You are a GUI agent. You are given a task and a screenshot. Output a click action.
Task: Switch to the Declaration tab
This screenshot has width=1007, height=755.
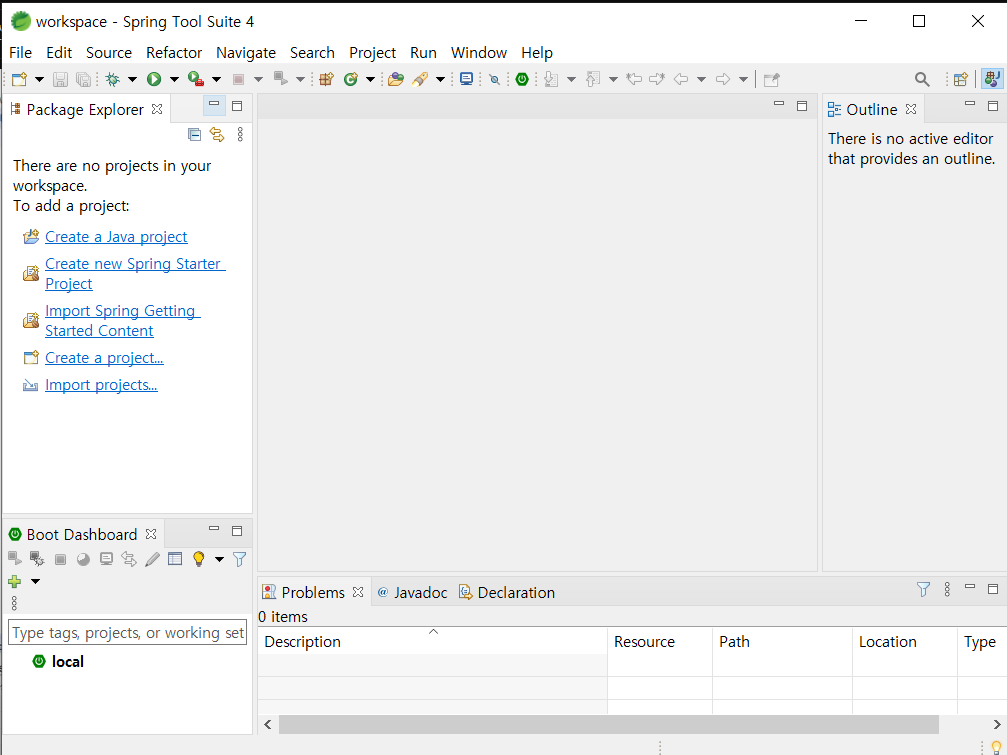coord(507,593)
